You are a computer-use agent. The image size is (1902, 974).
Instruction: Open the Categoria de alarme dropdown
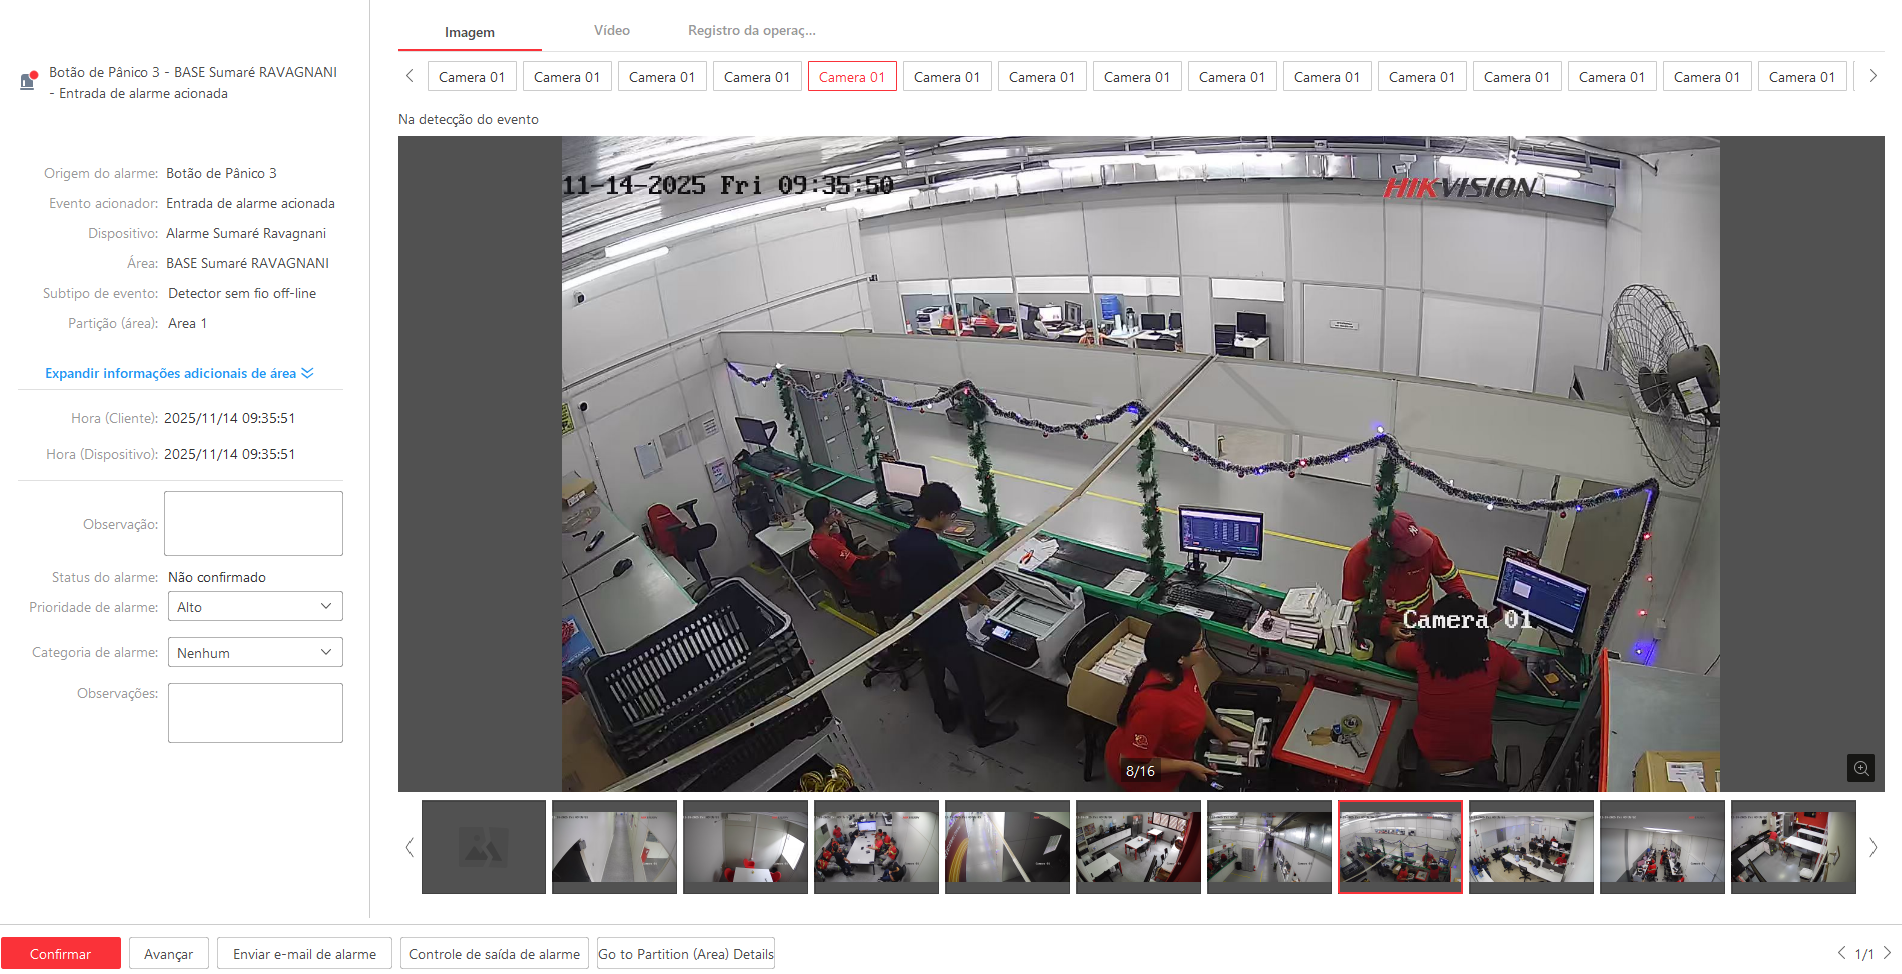(255, 653)
